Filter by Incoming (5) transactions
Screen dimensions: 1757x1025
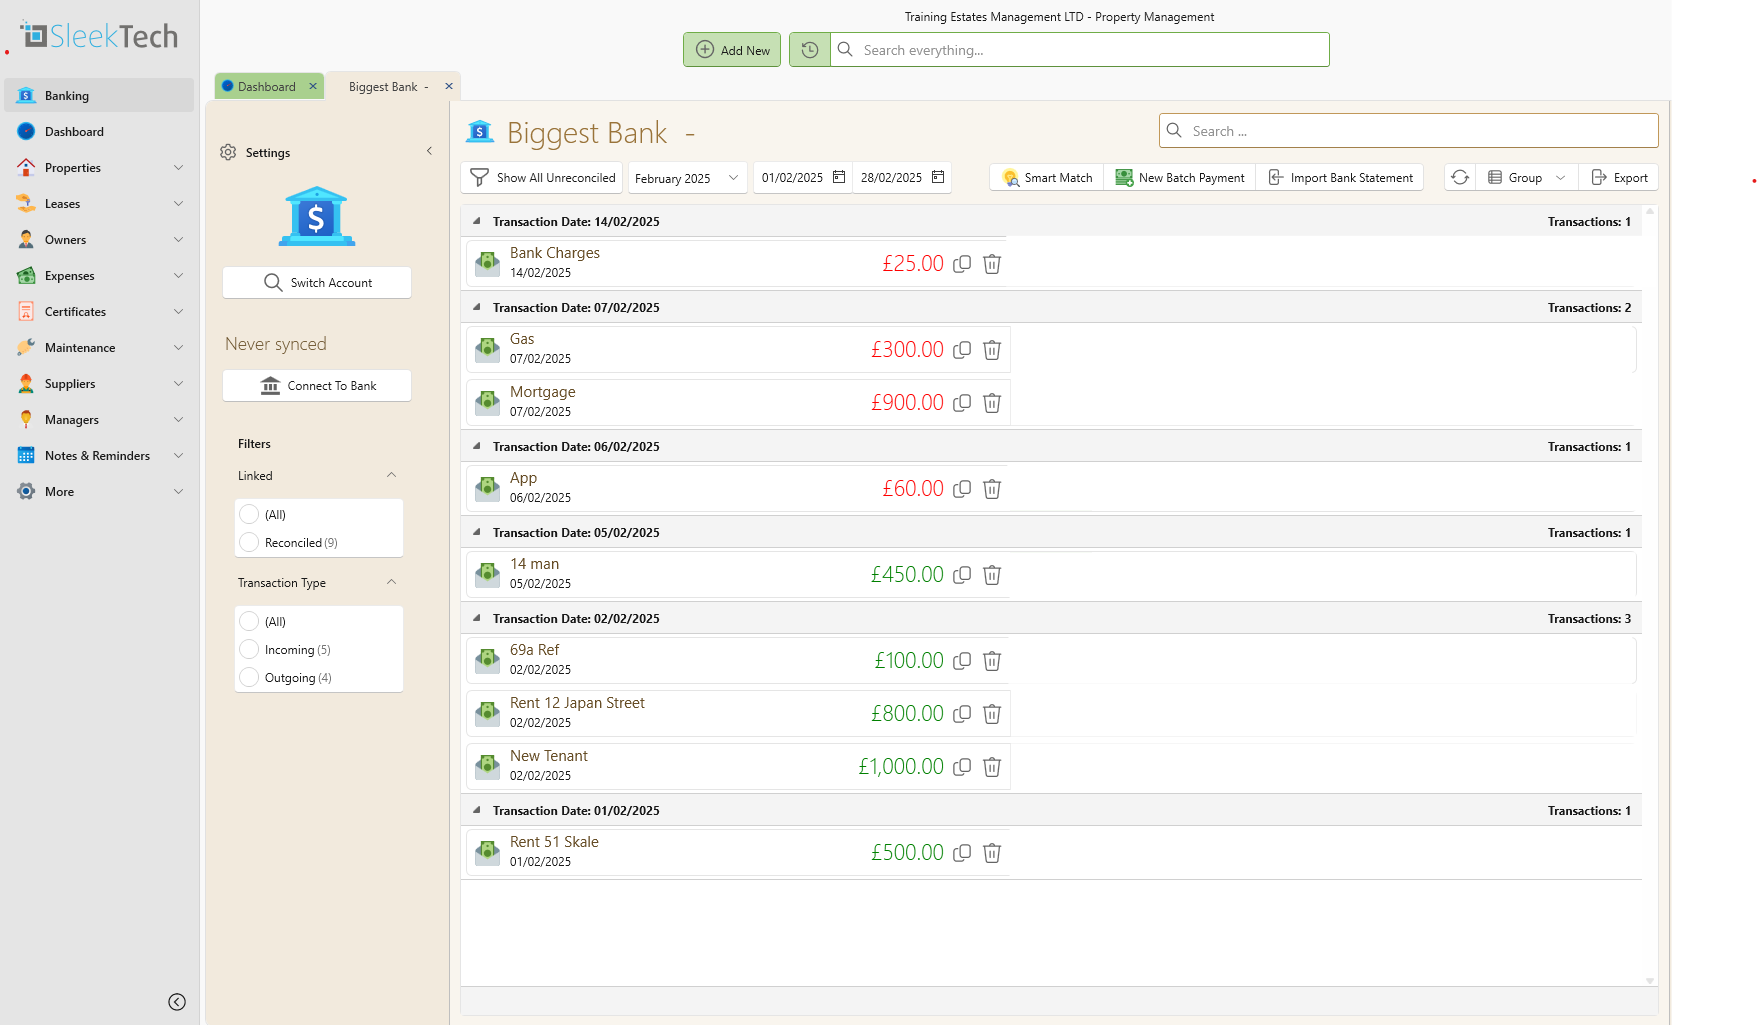pyautogui.click(x=249, y=649)
